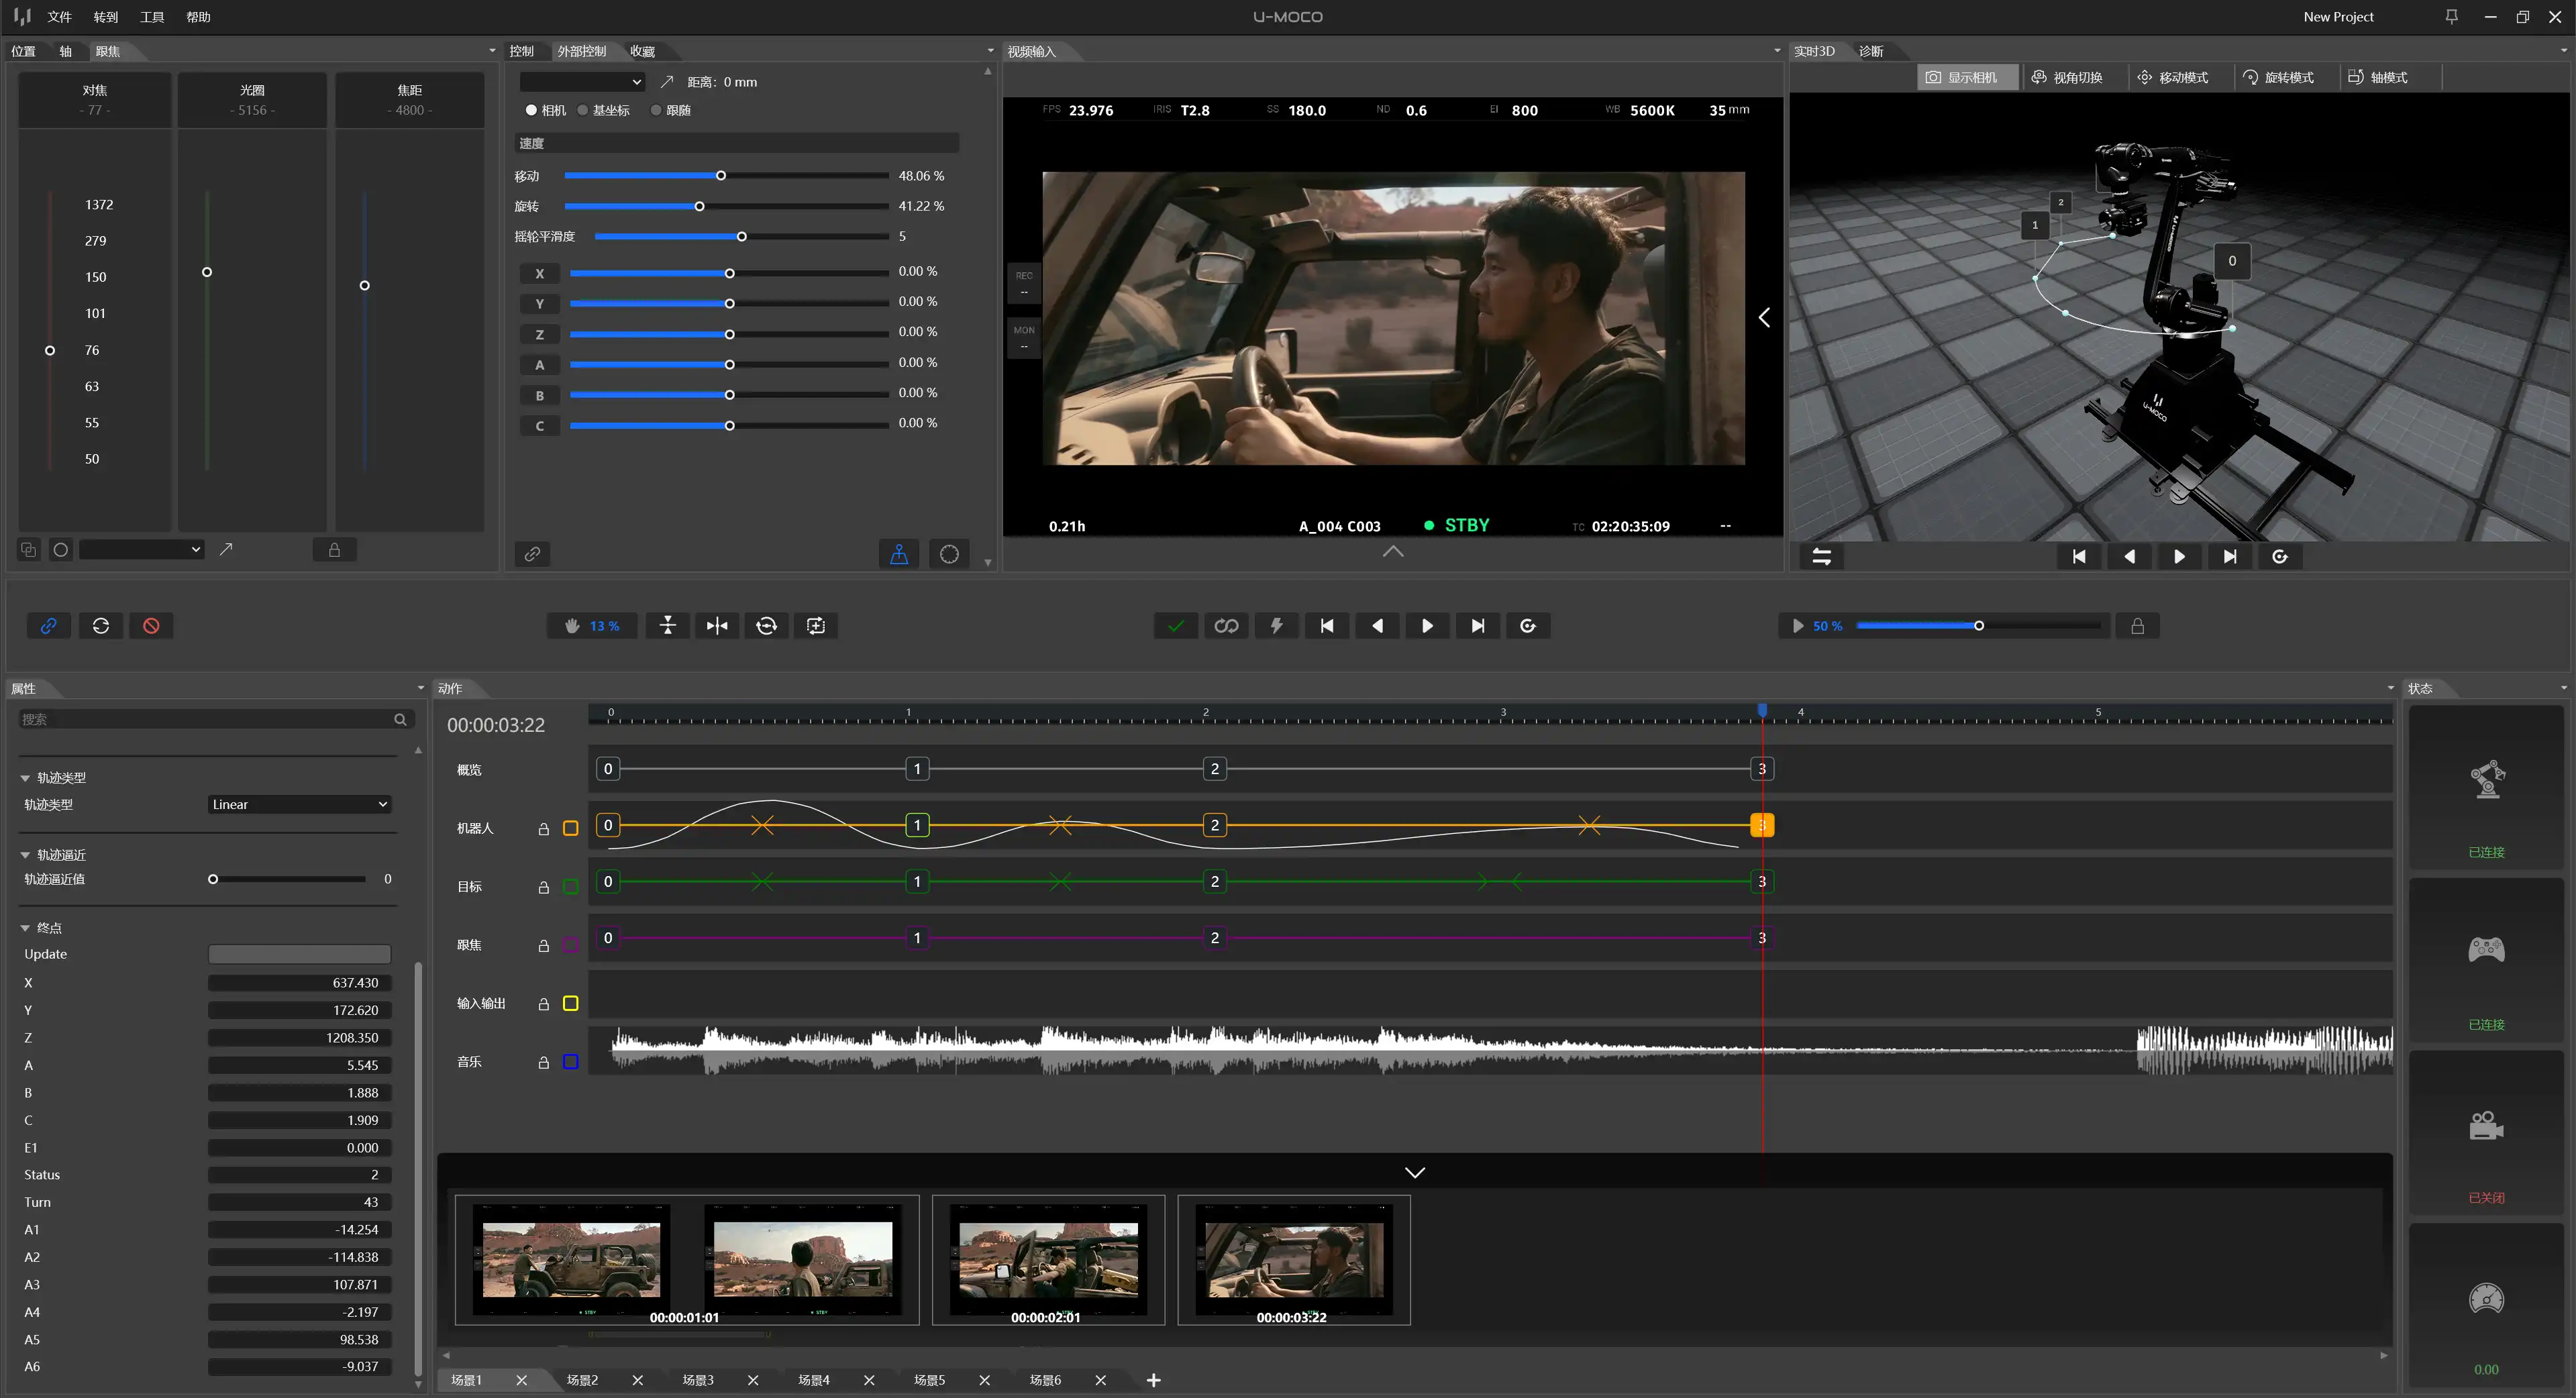
Task: Click the 视角切换 button
Action: (2067, 77)
